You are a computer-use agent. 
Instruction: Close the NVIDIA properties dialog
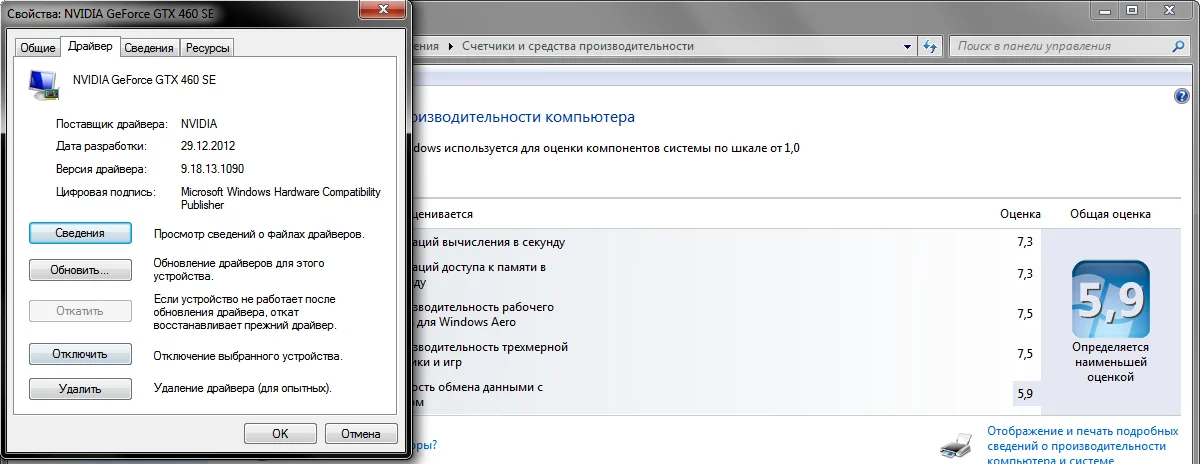tap(384, 10)
